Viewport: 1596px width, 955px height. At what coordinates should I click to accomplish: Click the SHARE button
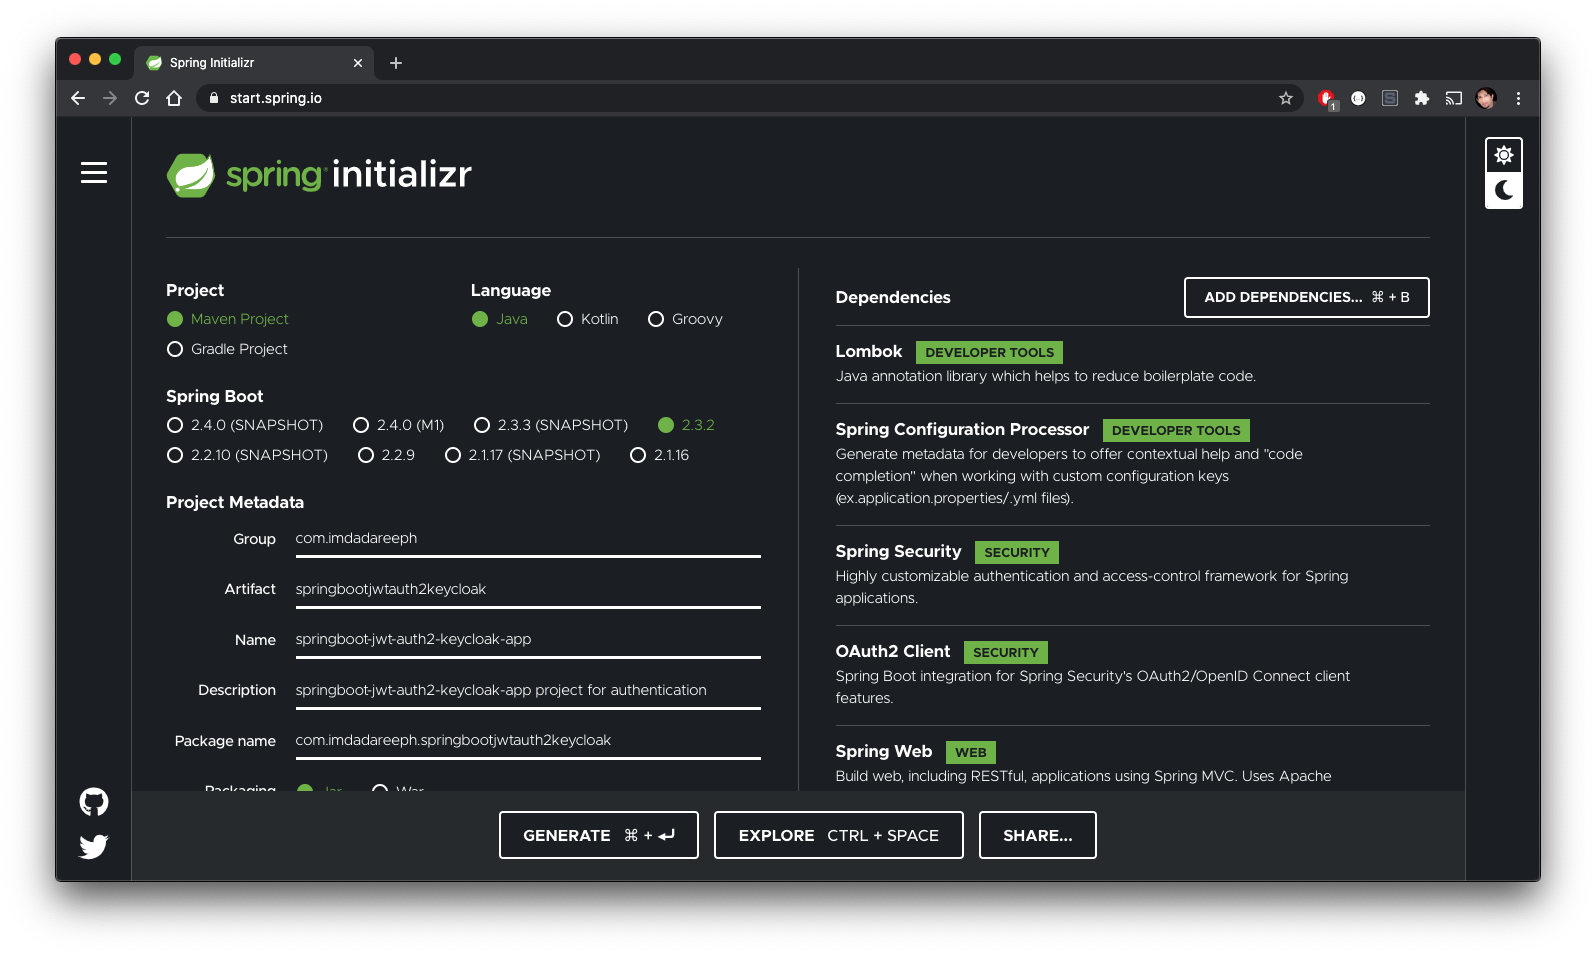(x=1037, y=835)
